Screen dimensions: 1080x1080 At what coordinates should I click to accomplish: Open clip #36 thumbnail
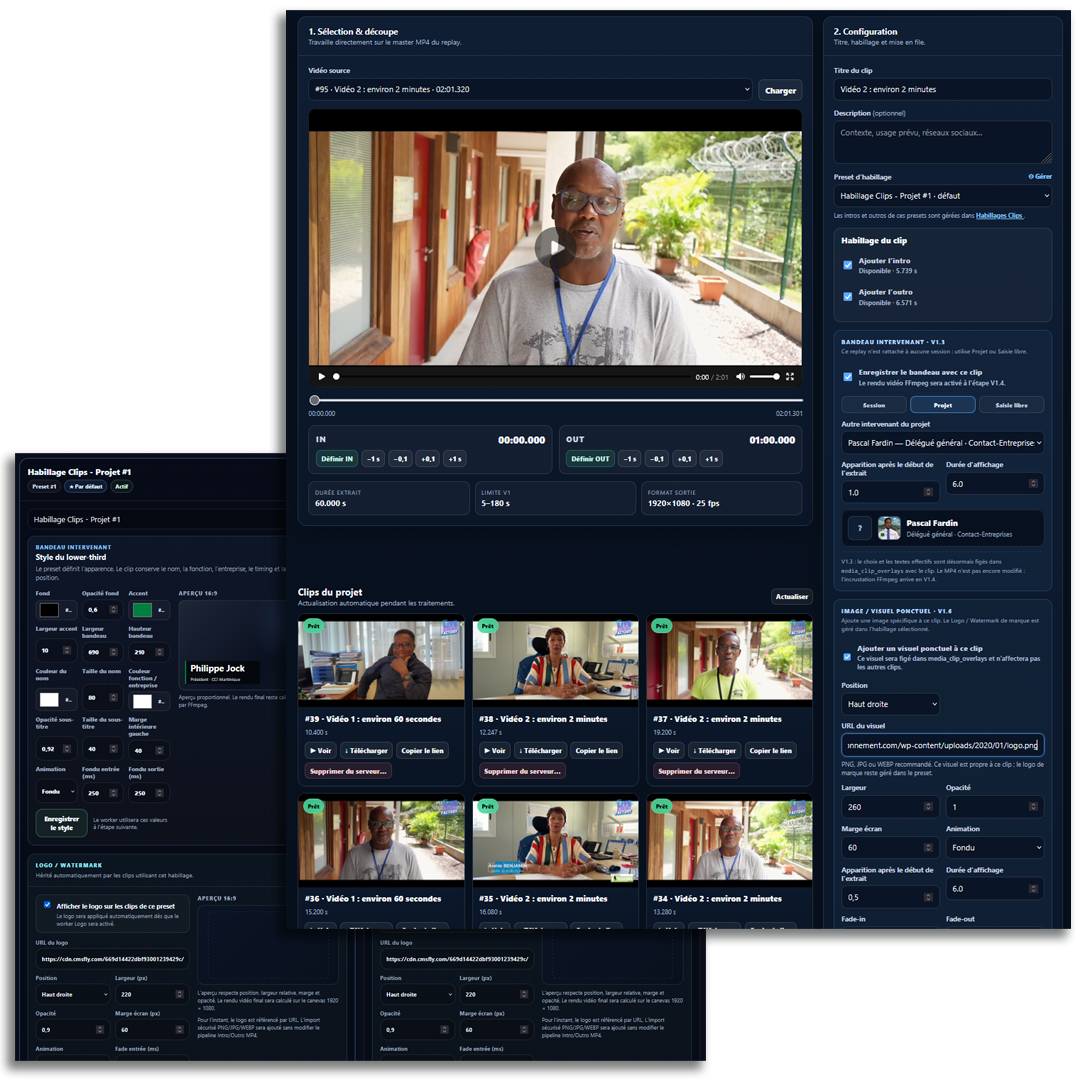point(381,840)
